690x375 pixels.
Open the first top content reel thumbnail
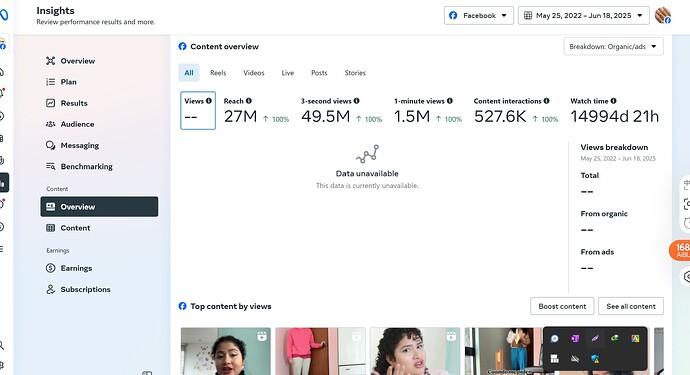pos(226,351)
